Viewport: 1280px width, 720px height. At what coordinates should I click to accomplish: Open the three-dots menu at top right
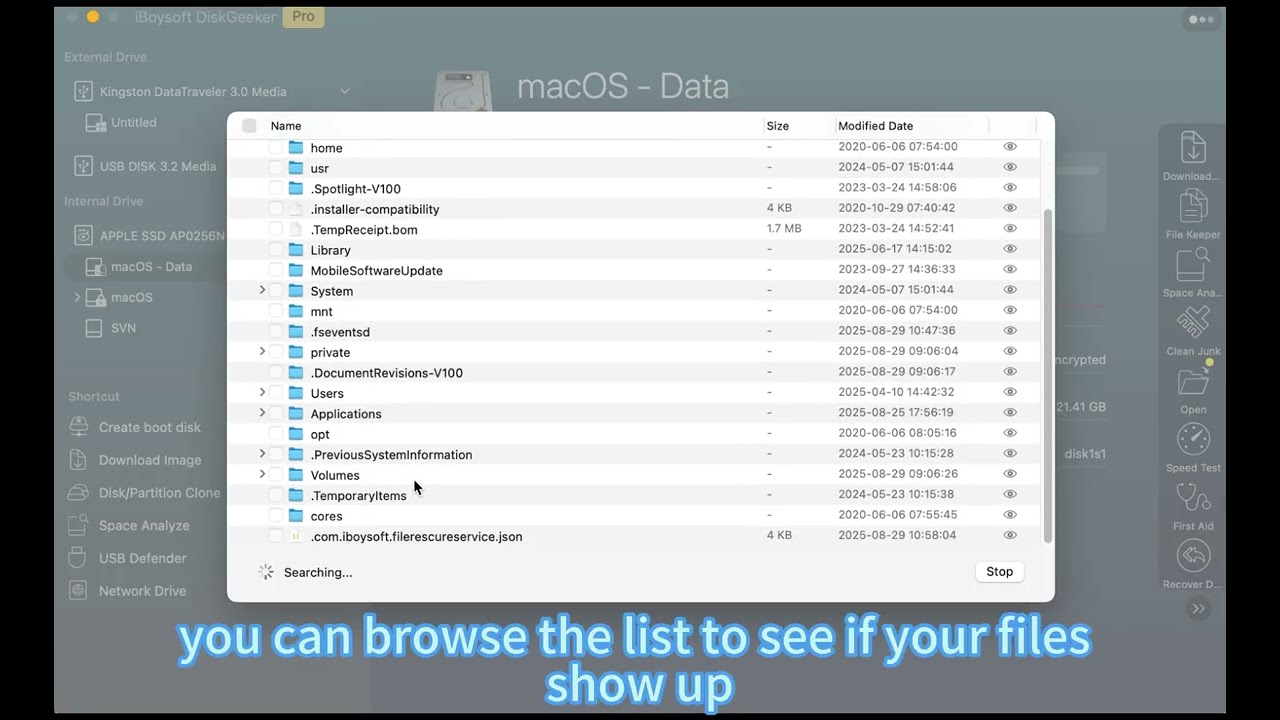click(x=1201, y=19)
